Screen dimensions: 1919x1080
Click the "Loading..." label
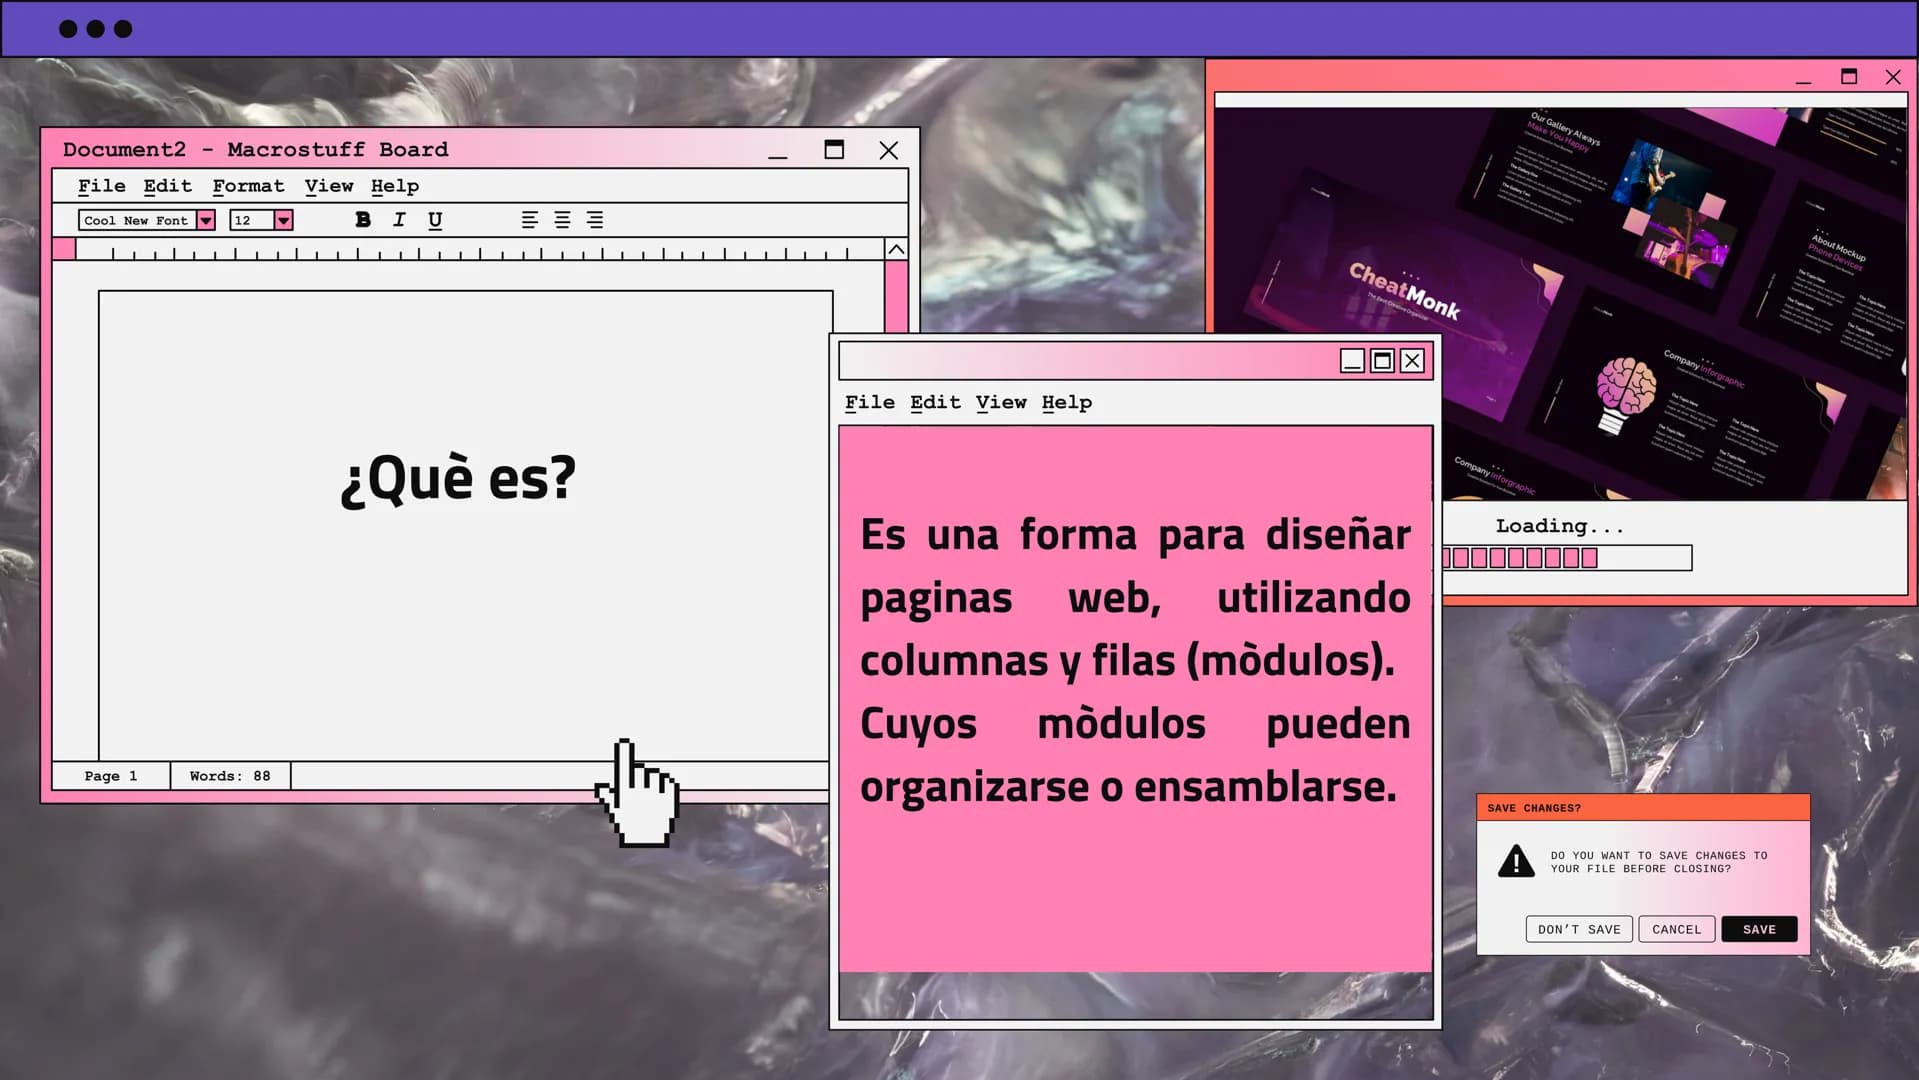tap(1560, 526)
